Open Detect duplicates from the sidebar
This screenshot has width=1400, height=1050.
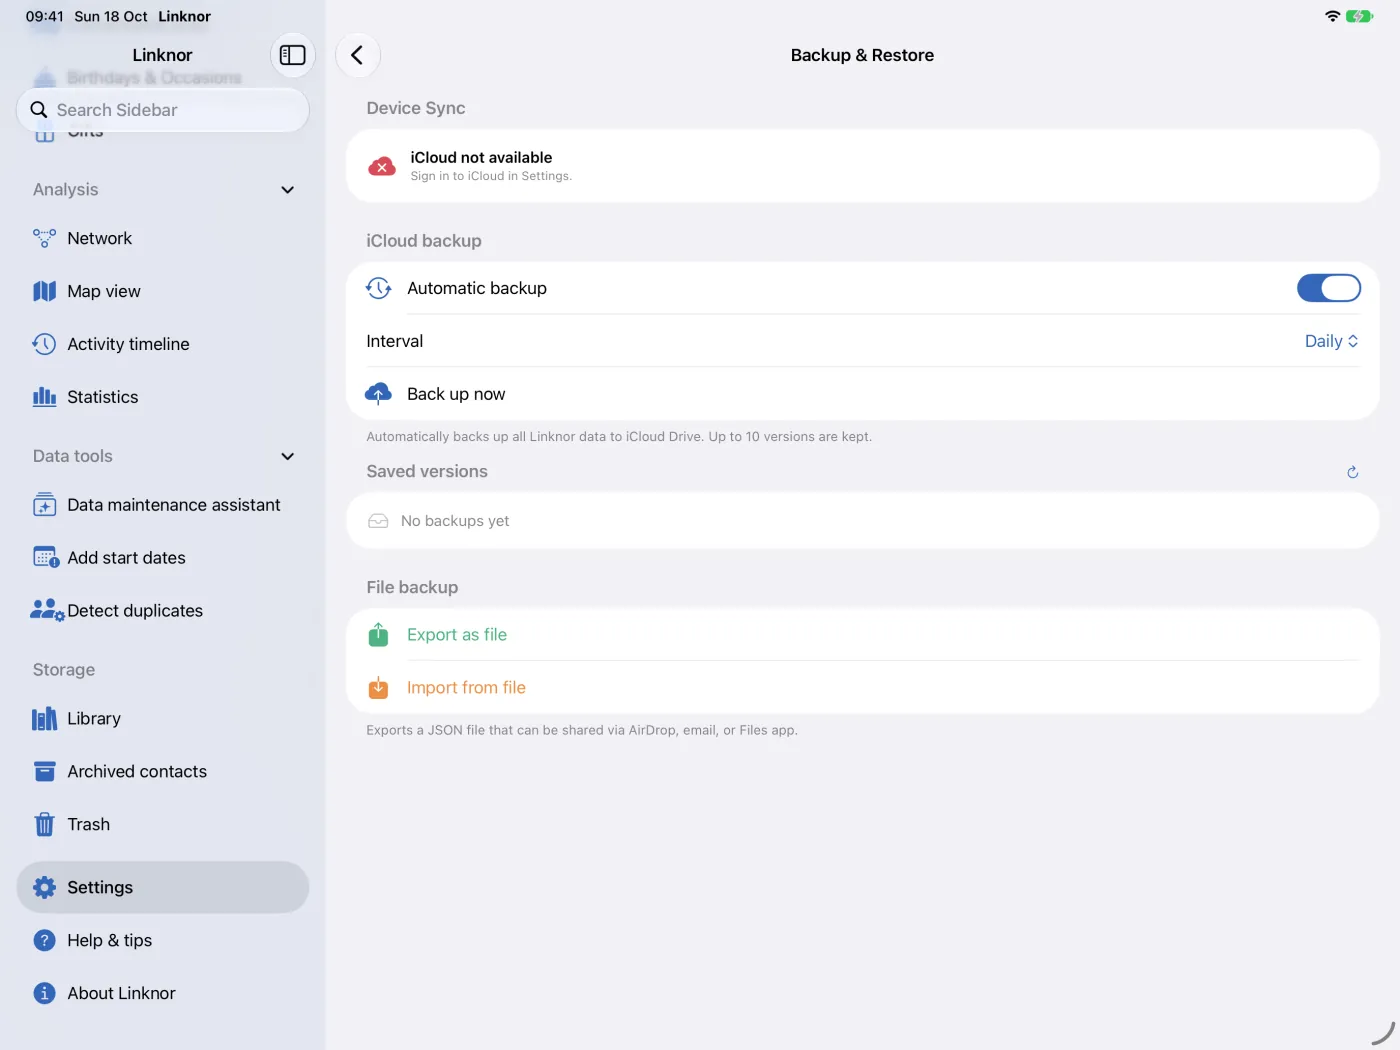point(163,611)
